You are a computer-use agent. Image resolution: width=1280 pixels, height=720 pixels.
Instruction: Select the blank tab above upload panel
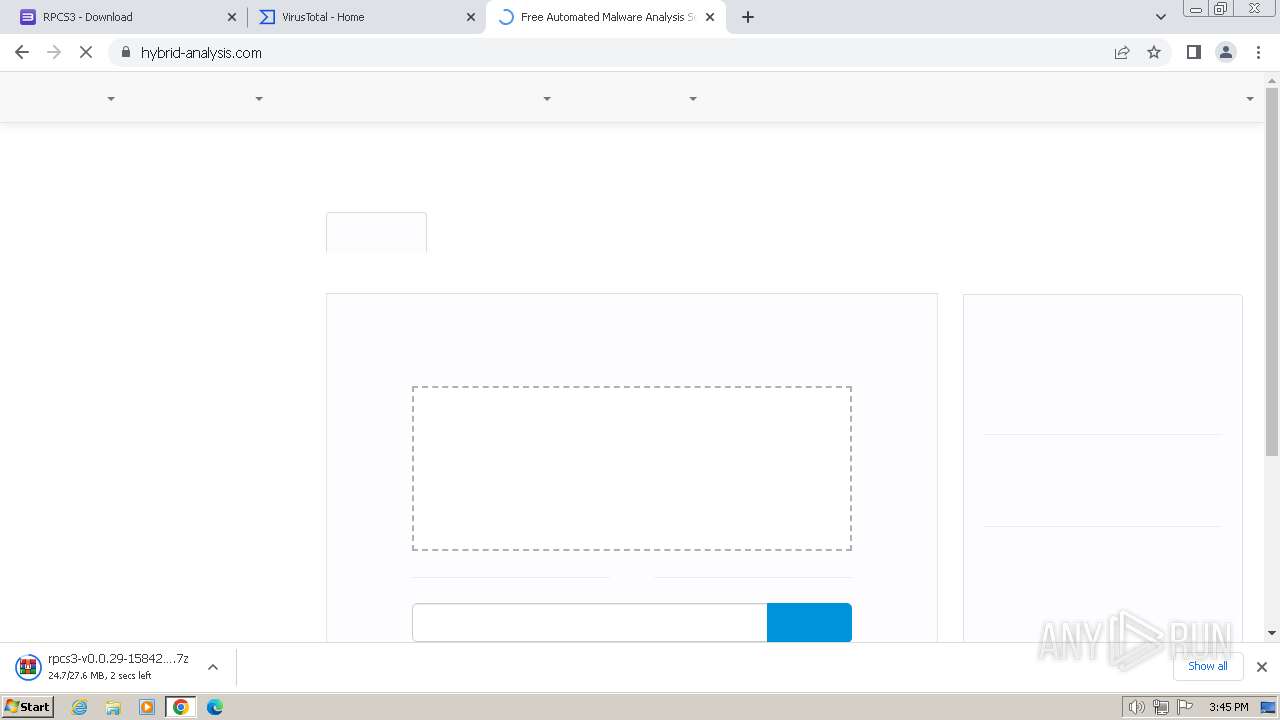coord(376,232)
